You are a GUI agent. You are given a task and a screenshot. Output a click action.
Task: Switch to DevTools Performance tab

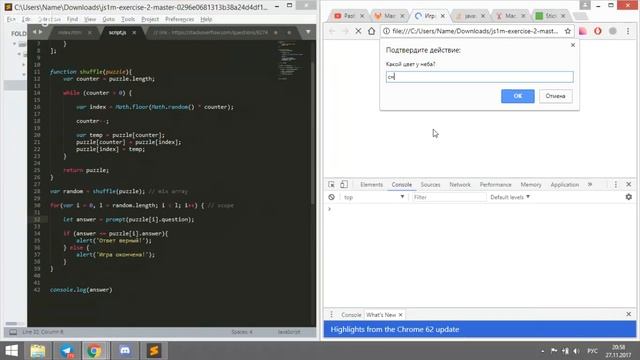coord(496,184)
